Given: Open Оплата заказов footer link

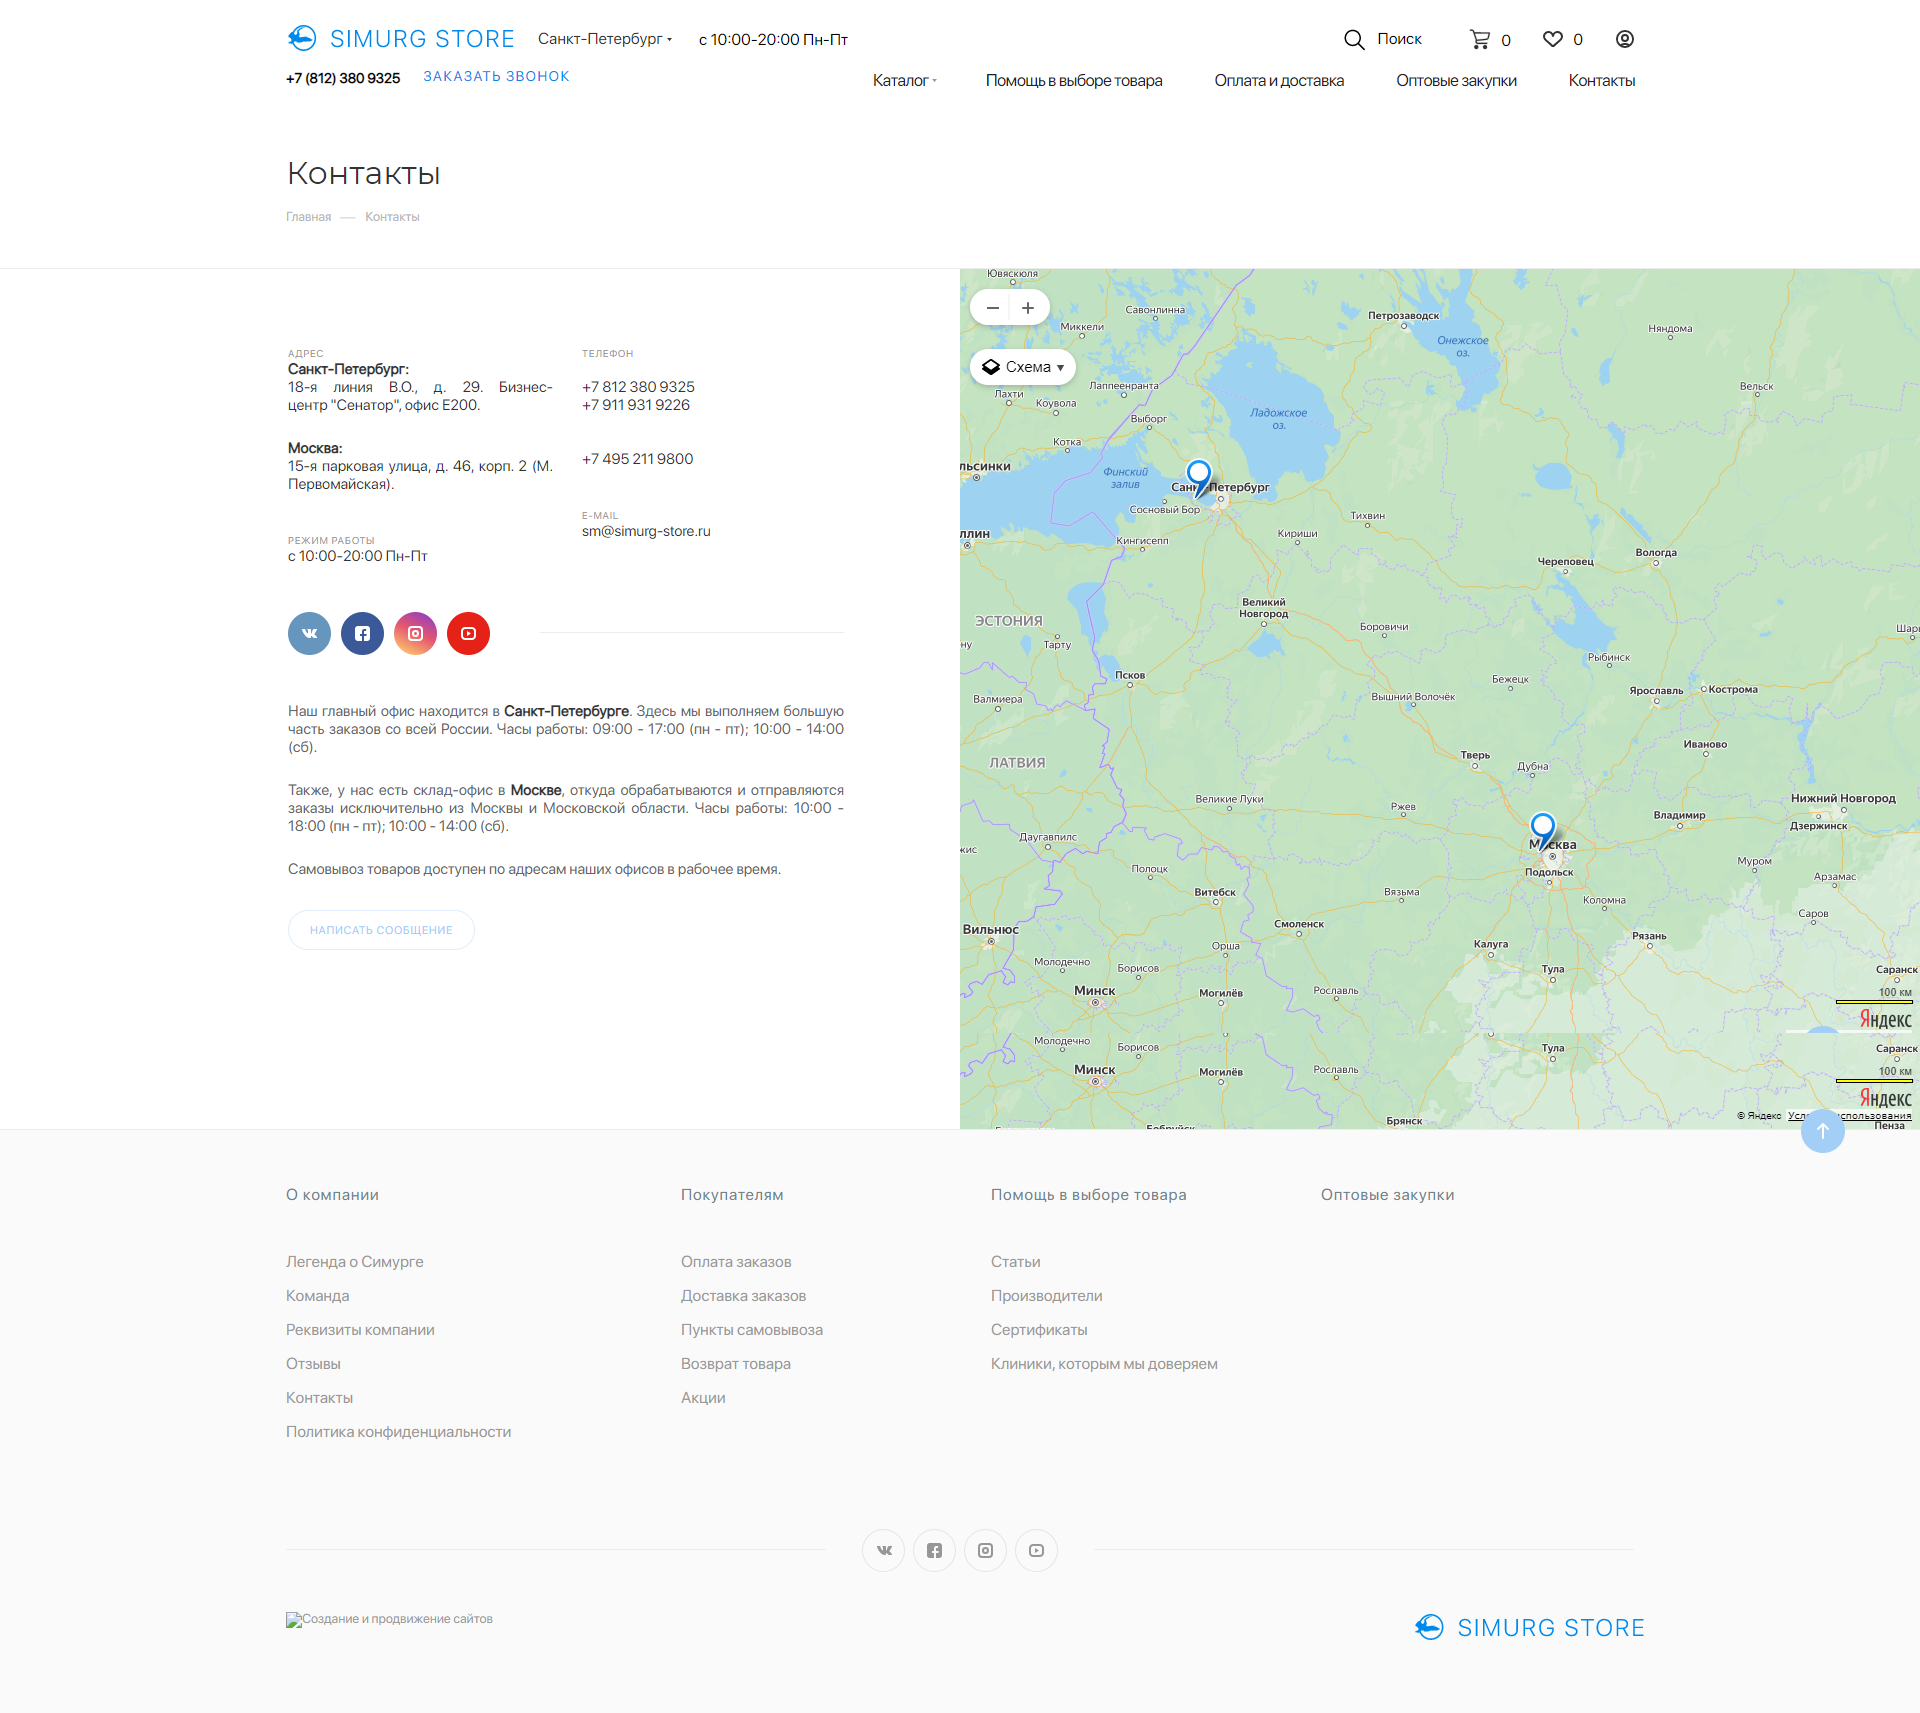Looking at the screenshot, I should click(x=736, y=1262).
